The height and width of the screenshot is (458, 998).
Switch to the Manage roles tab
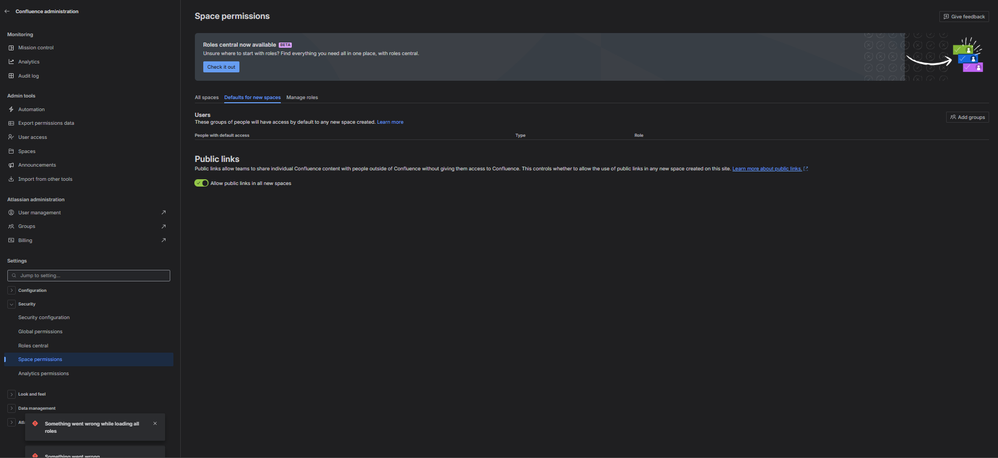[302, 97]
